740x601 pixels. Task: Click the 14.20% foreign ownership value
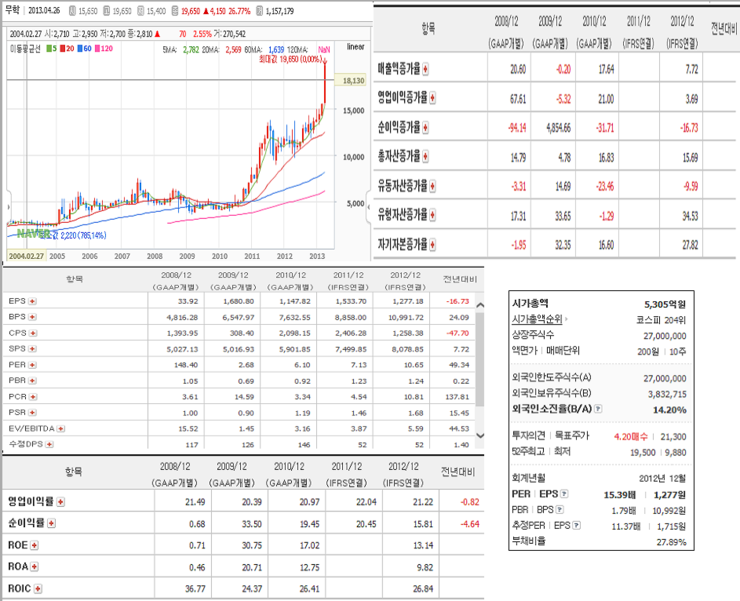pos(670,410)
